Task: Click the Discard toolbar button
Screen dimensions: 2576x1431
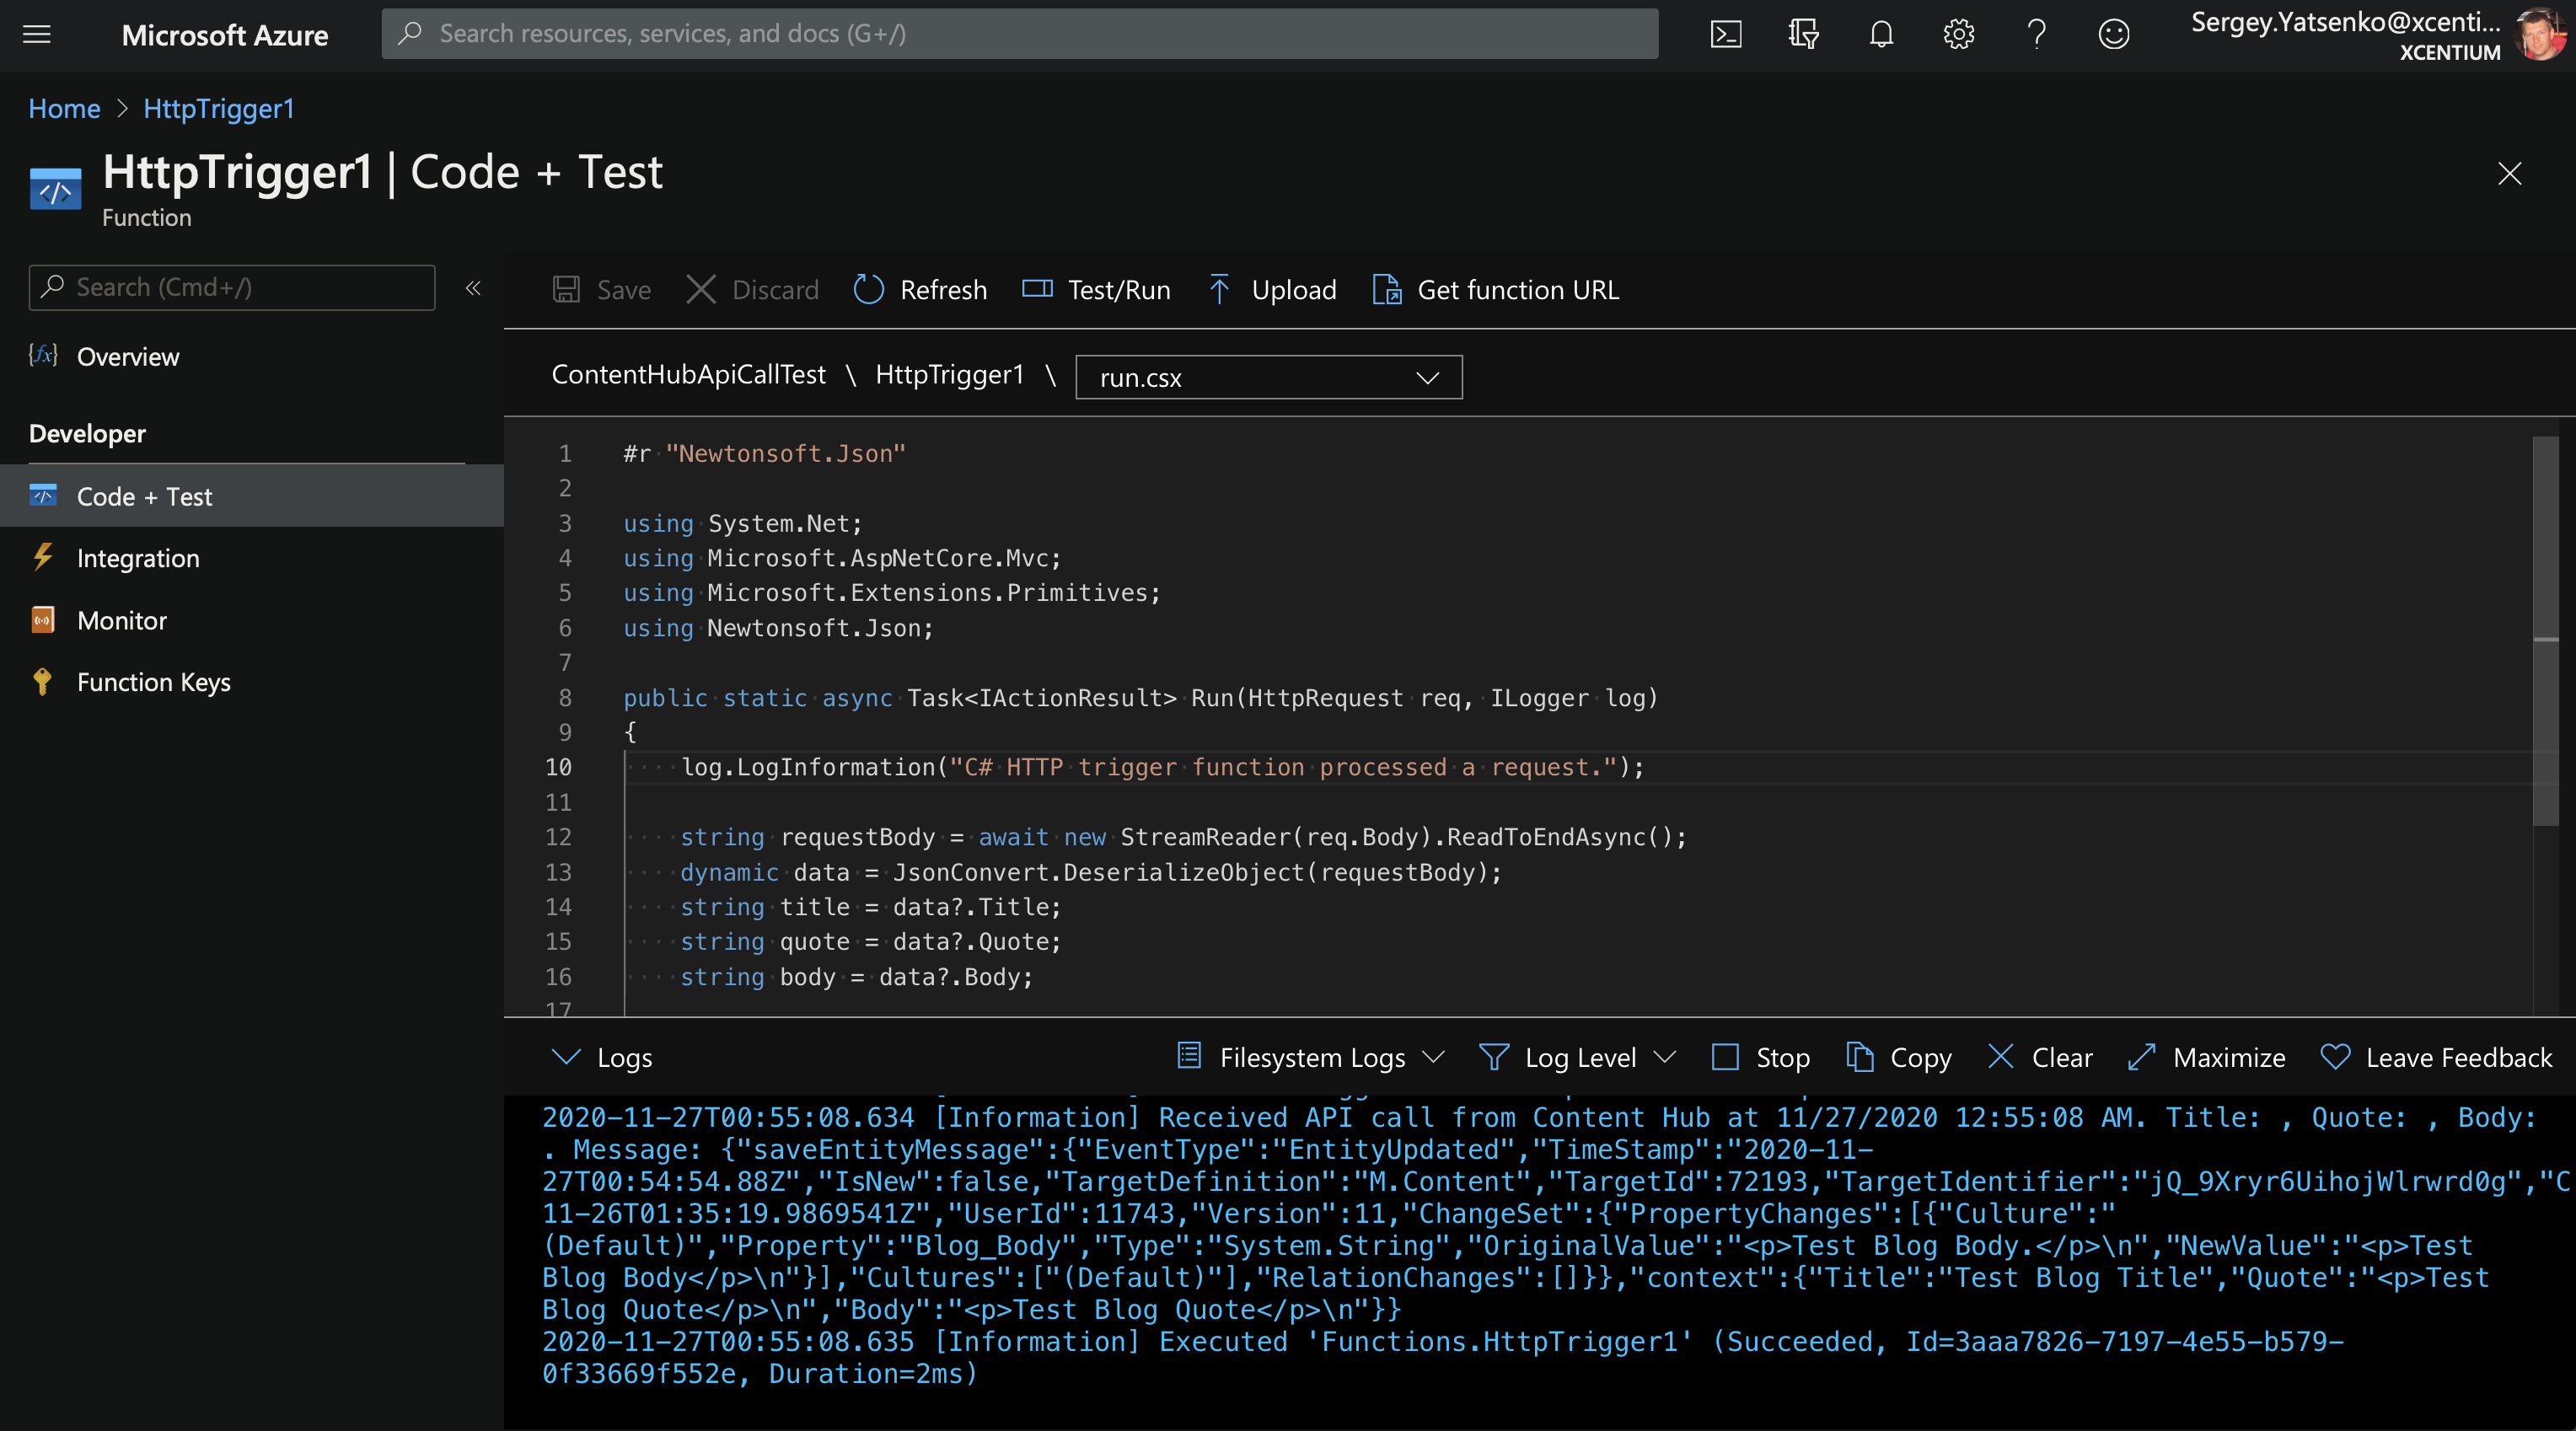Action: pyautogui.click(x=753, y=290)
